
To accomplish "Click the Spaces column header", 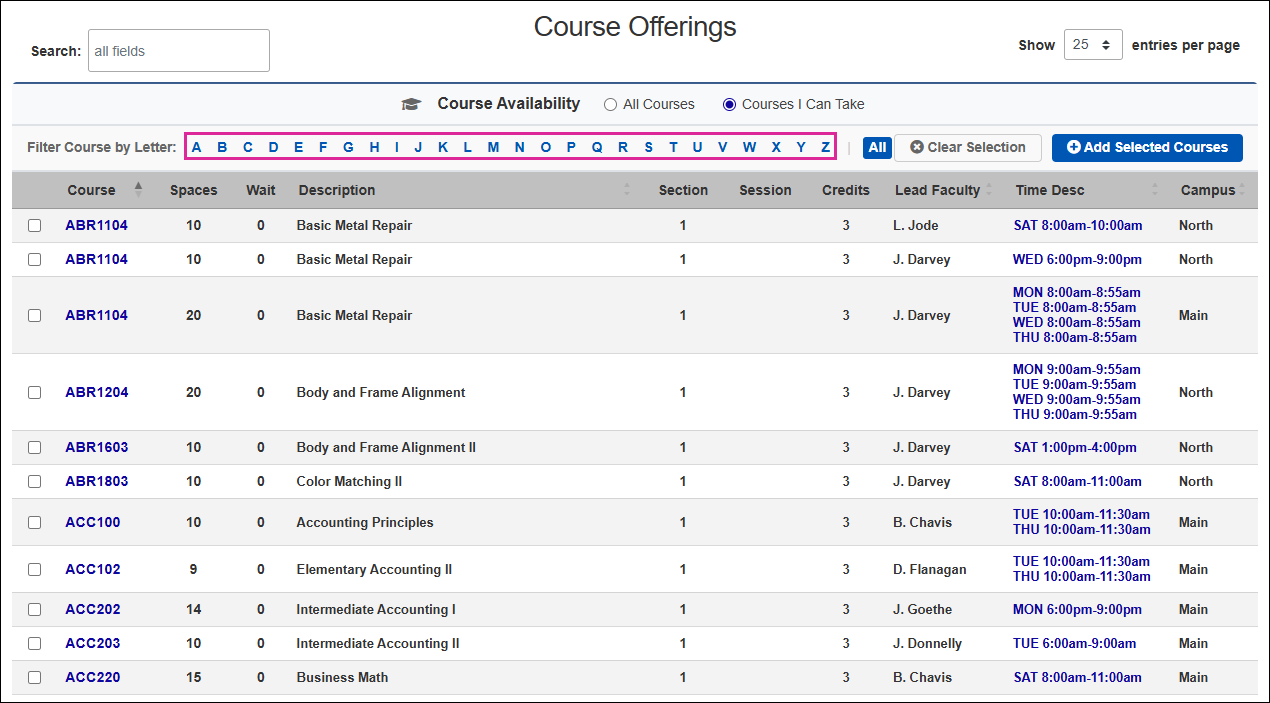I will point(194,190).
